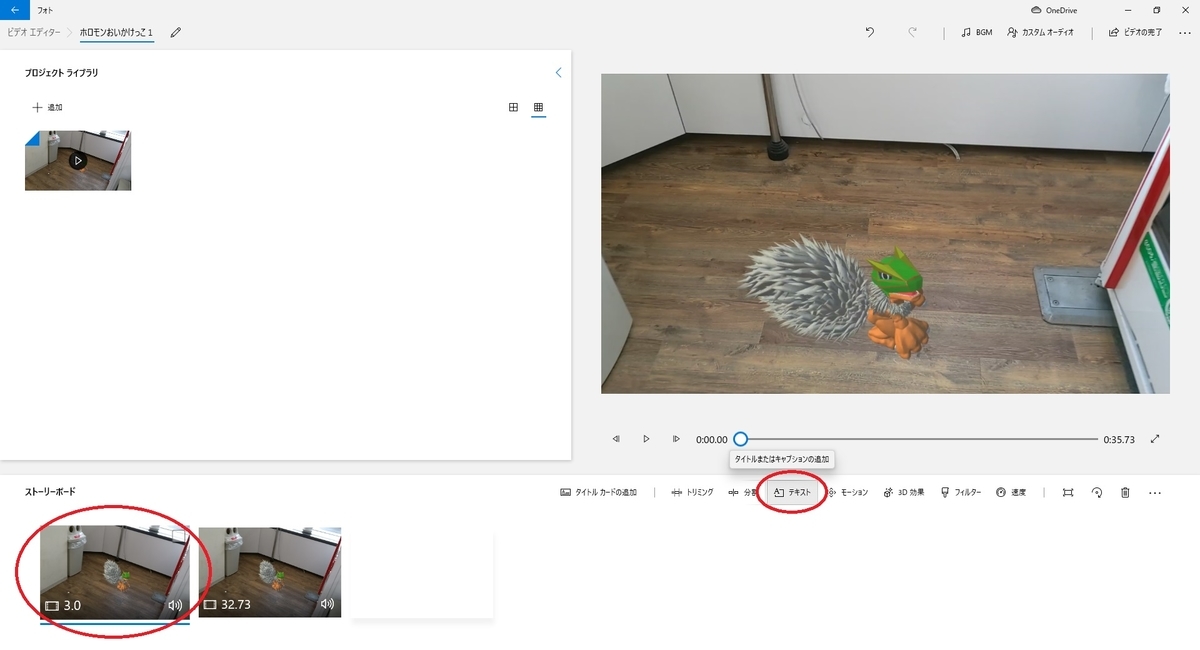
Task: Open BGM background music options
Action: pyautogui.click(x=976, y=32)
